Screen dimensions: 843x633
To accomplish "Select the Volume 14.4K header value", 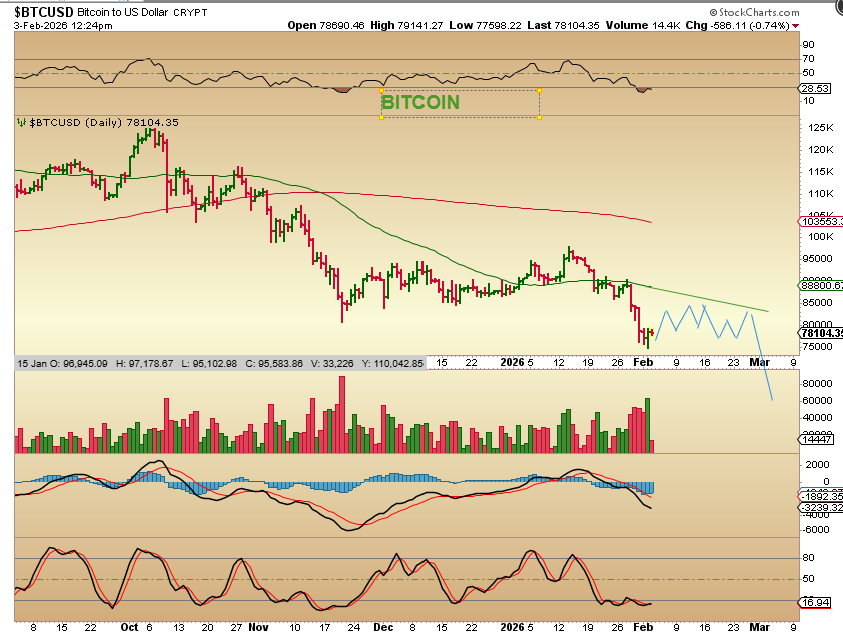I will [x=642, y=25].
